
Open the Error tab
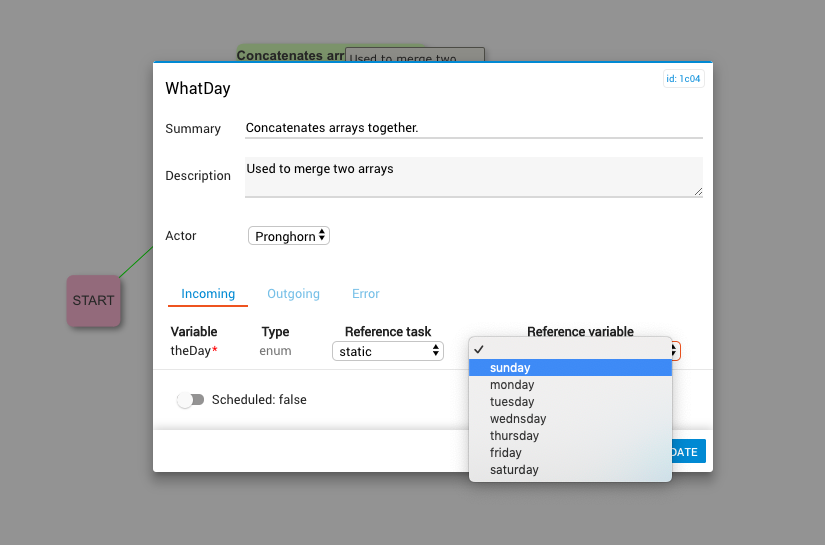[x=365, y=294]
